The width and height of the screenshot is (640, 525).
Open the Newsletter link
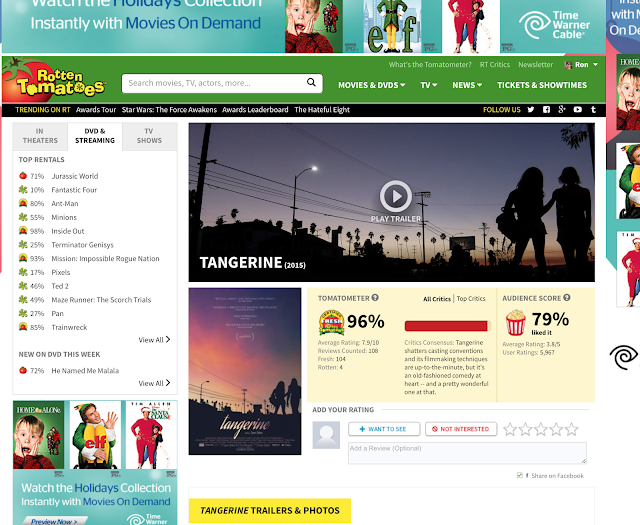pyautogui.click(x=536, y=65)
